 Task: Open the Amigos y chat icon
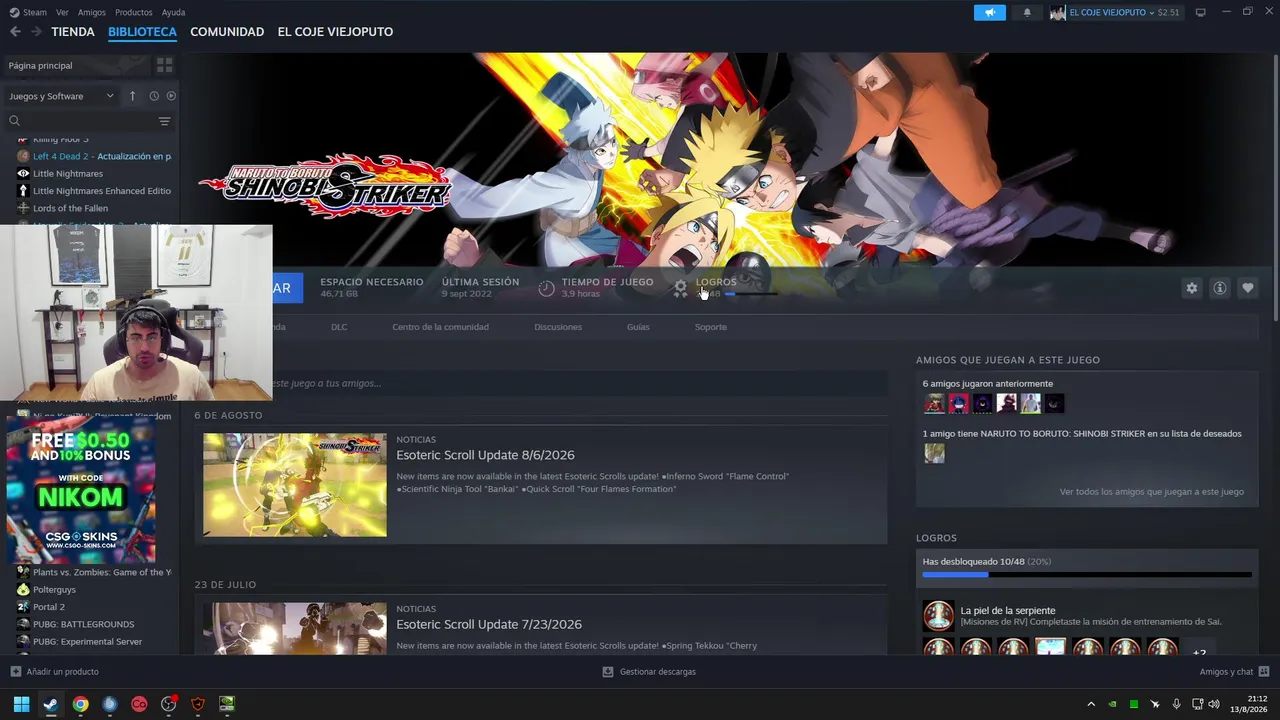pyautogui.click(x=1264, y=672)
